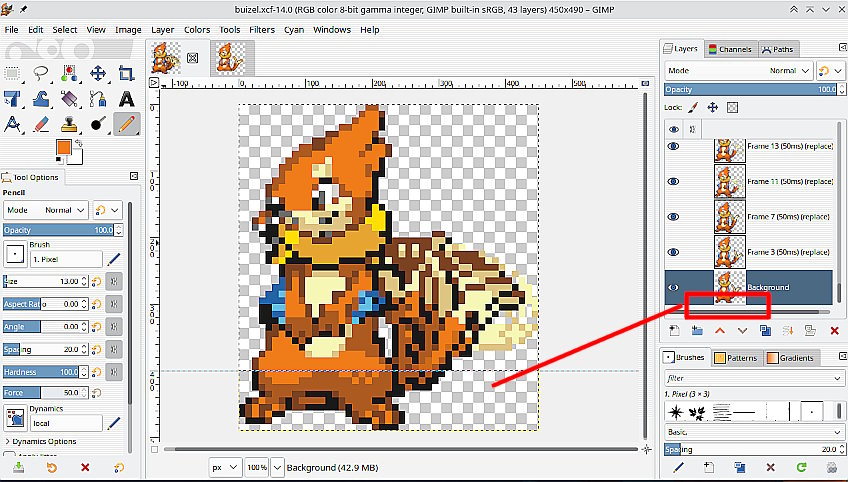The image size is (848, 482).
Task: Toggle lock alpha channel
Action: point(732,108)
